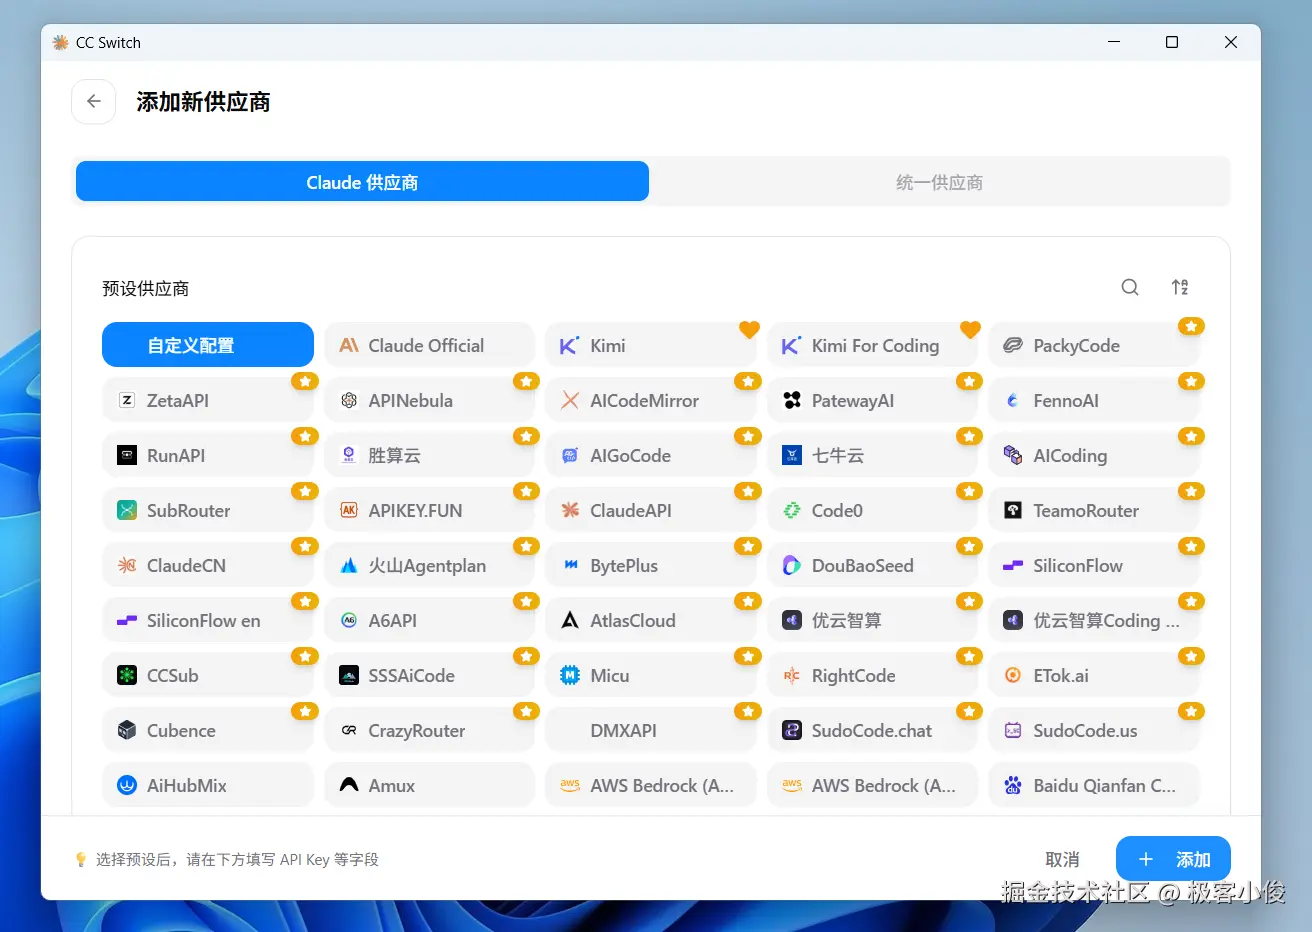Choose the plain Kimi preset
The width and height of the screenshot is (1312, 932).
pyautogui.click(x=651, y=345)
